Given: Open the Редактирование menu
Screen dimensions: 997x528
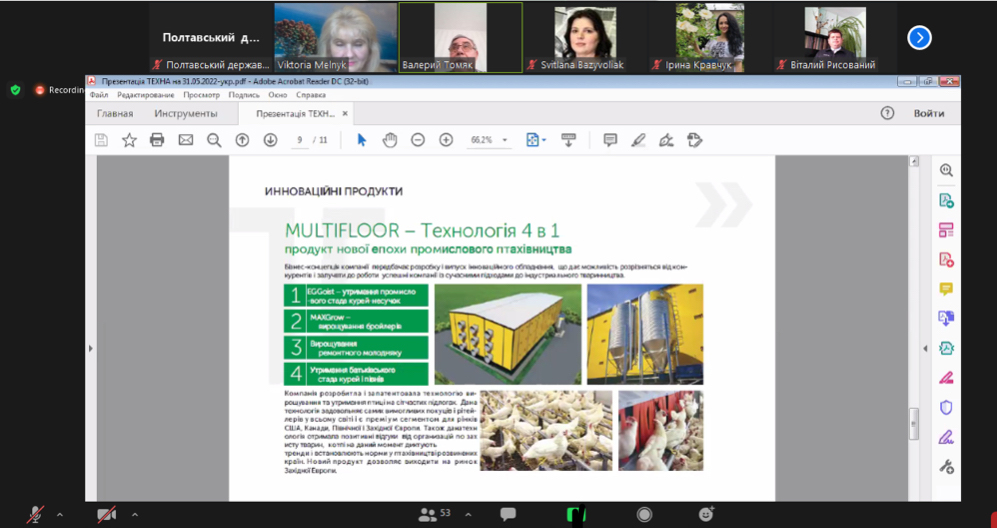Looking at the screenshot, I should click(x=146, y=95).
